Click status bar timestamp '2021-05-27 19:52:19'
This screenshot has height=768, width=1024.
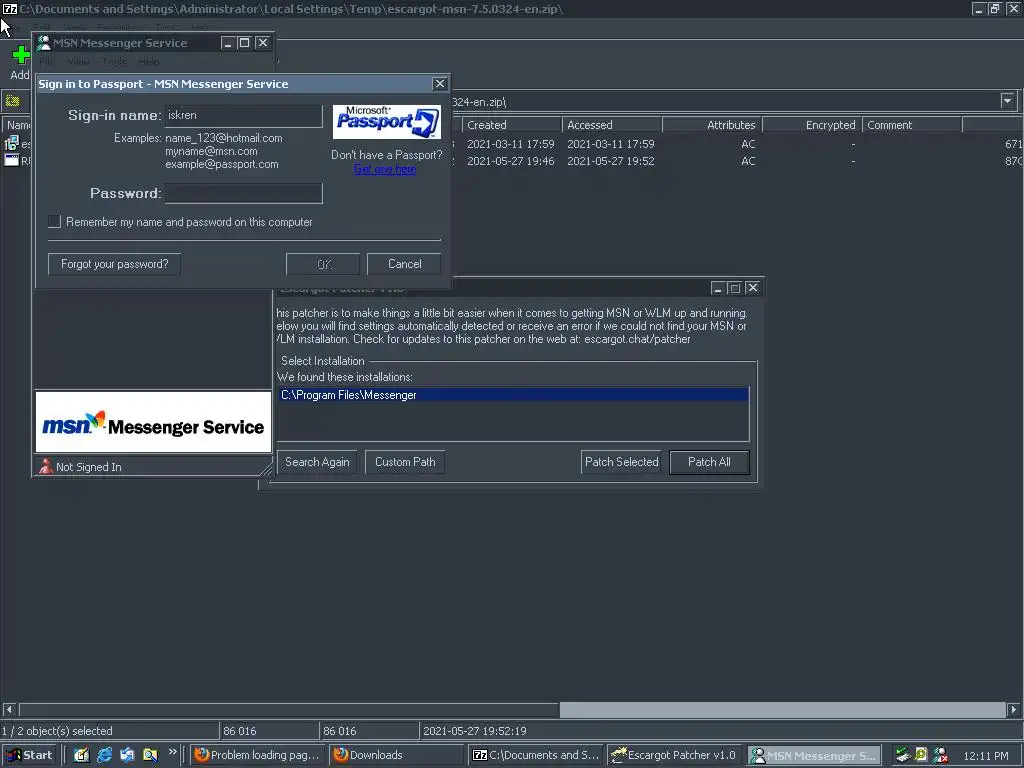point(475,731)
